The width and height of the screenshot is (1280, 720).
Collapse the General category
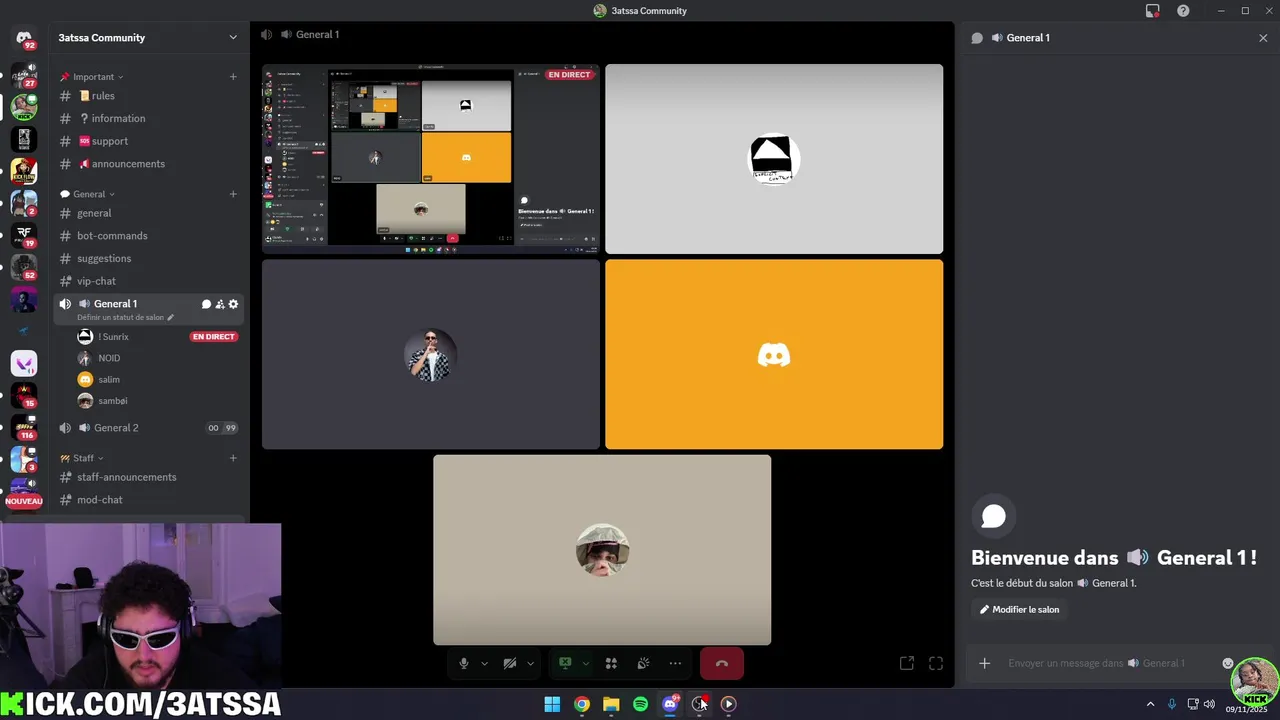tap(88, 194)
